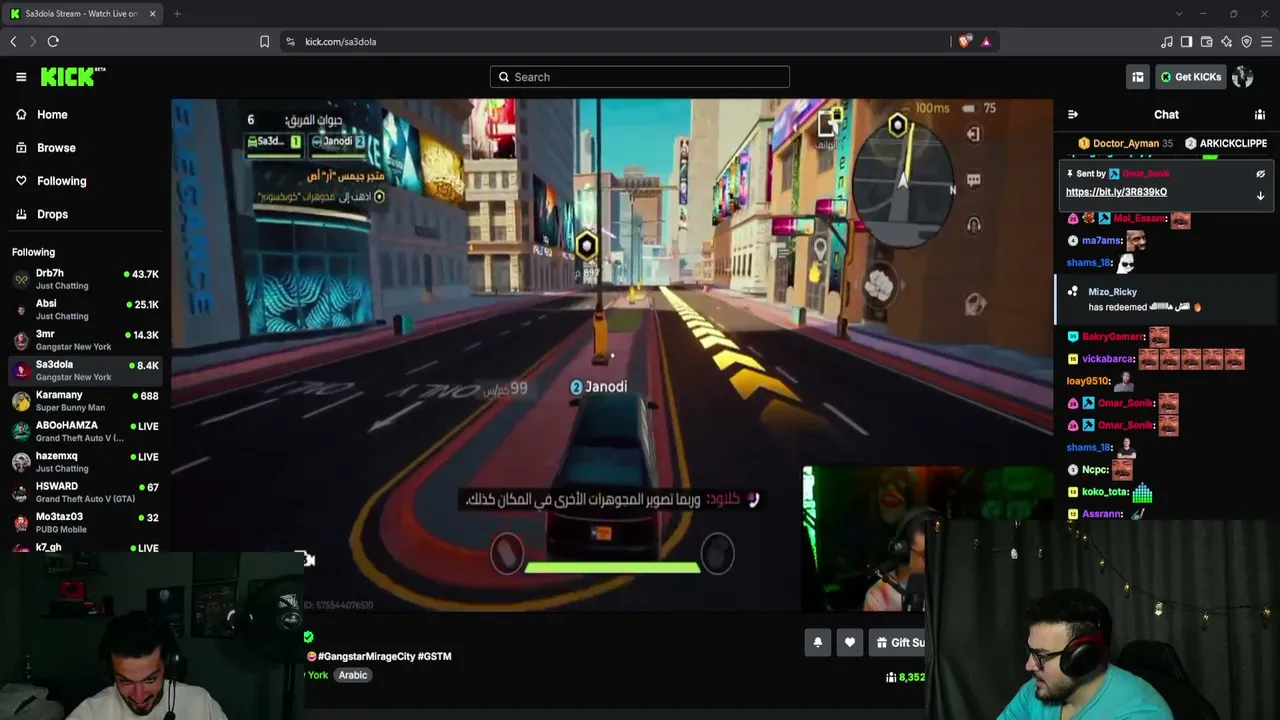Open the Brave Wallet icon

[1207, 41]
